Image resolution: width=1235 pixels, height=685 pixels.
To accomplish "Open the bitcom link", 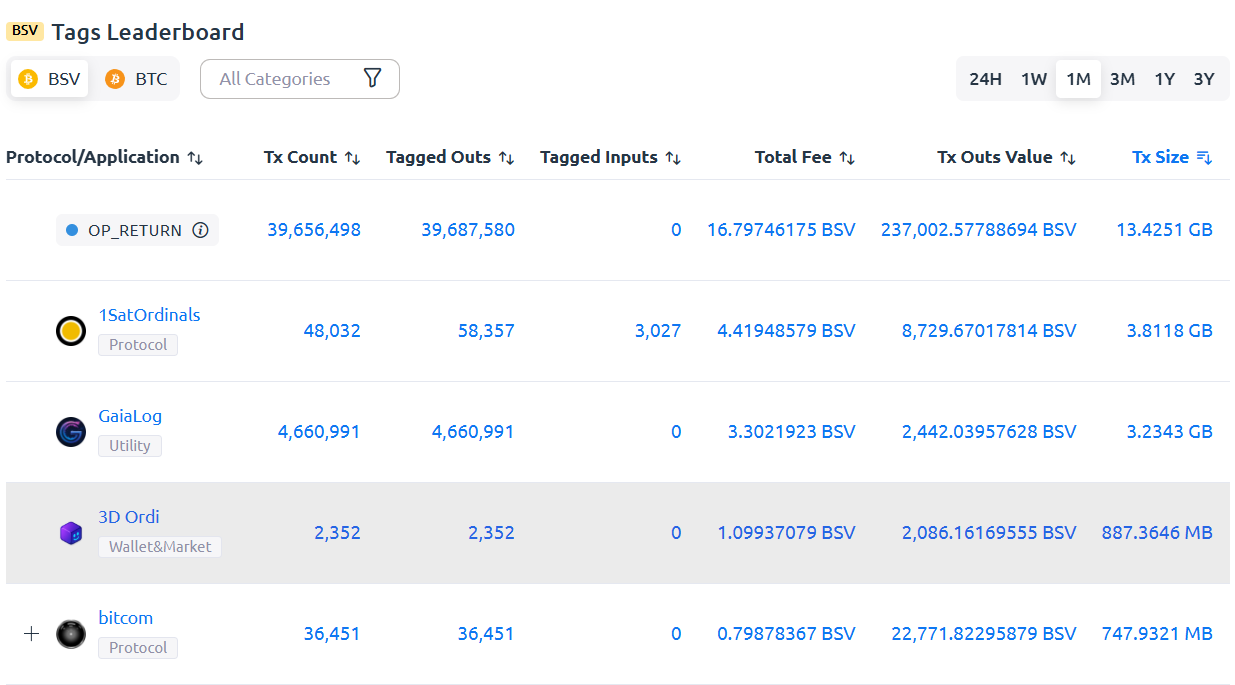I will (126, 618).
